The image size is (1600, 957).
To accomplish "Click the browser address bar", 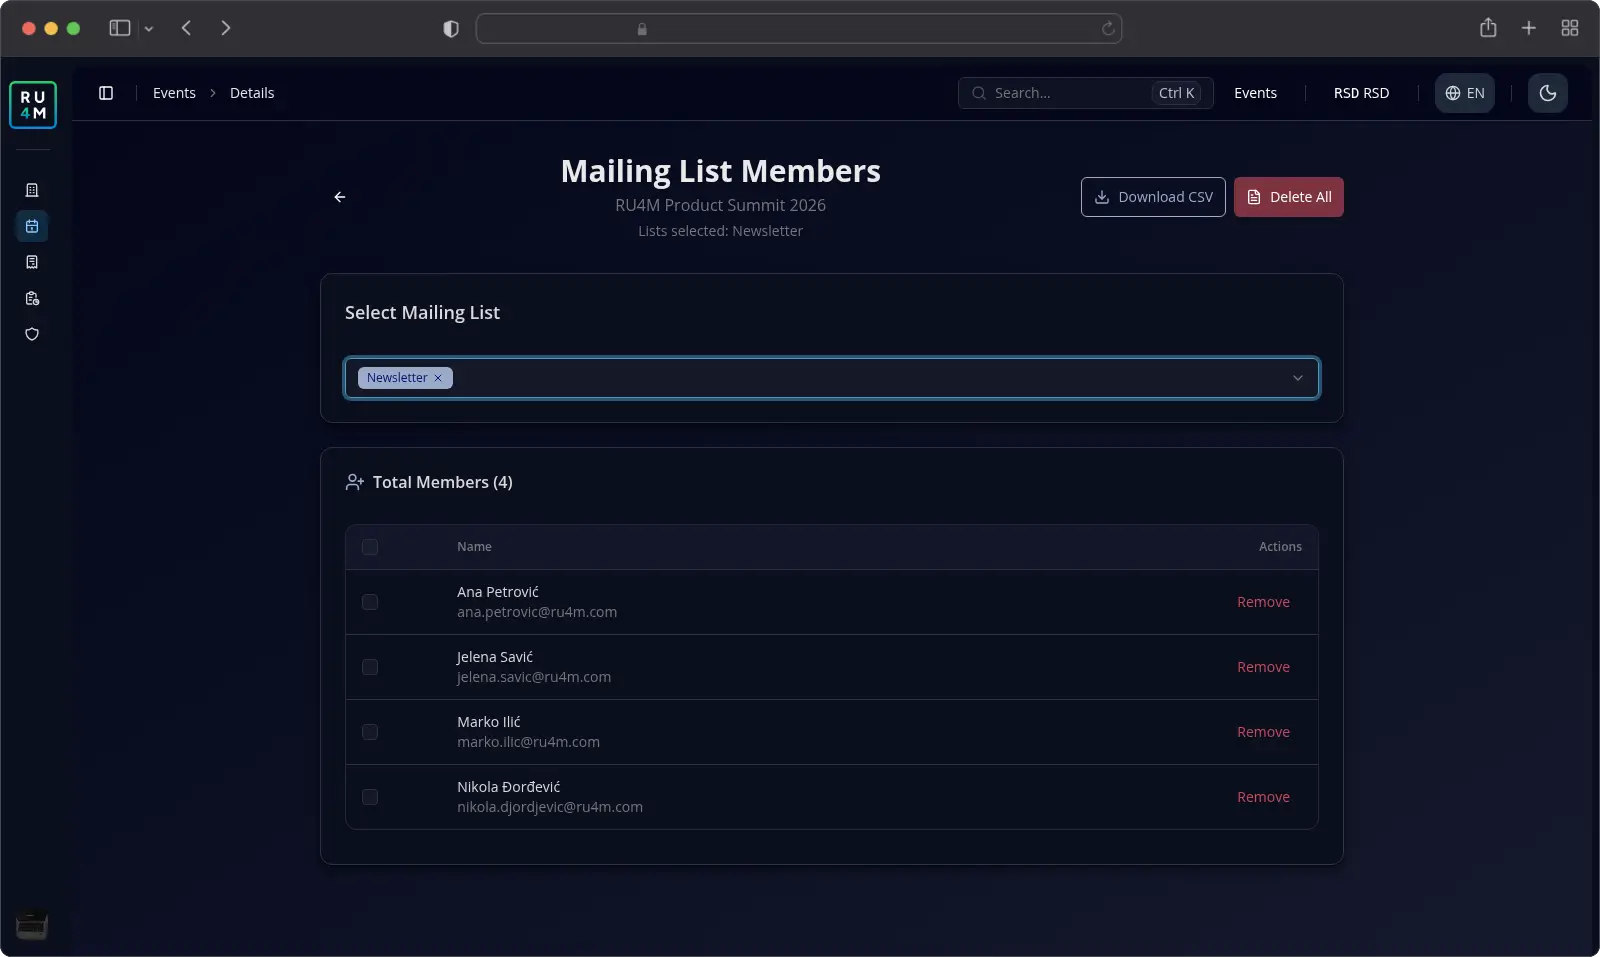I will click(x=799, y=29).
